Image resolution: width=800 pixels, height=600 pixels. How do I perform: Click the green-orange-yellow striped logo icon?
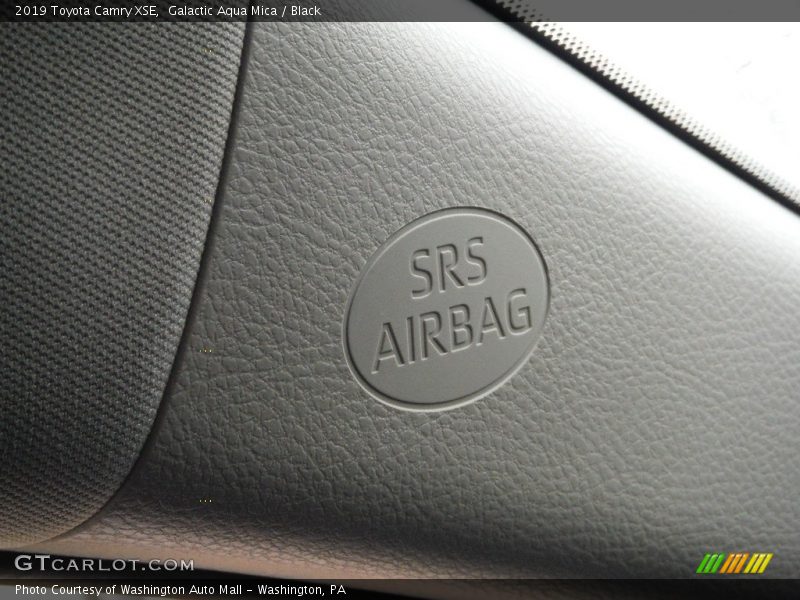coord(734,563)
